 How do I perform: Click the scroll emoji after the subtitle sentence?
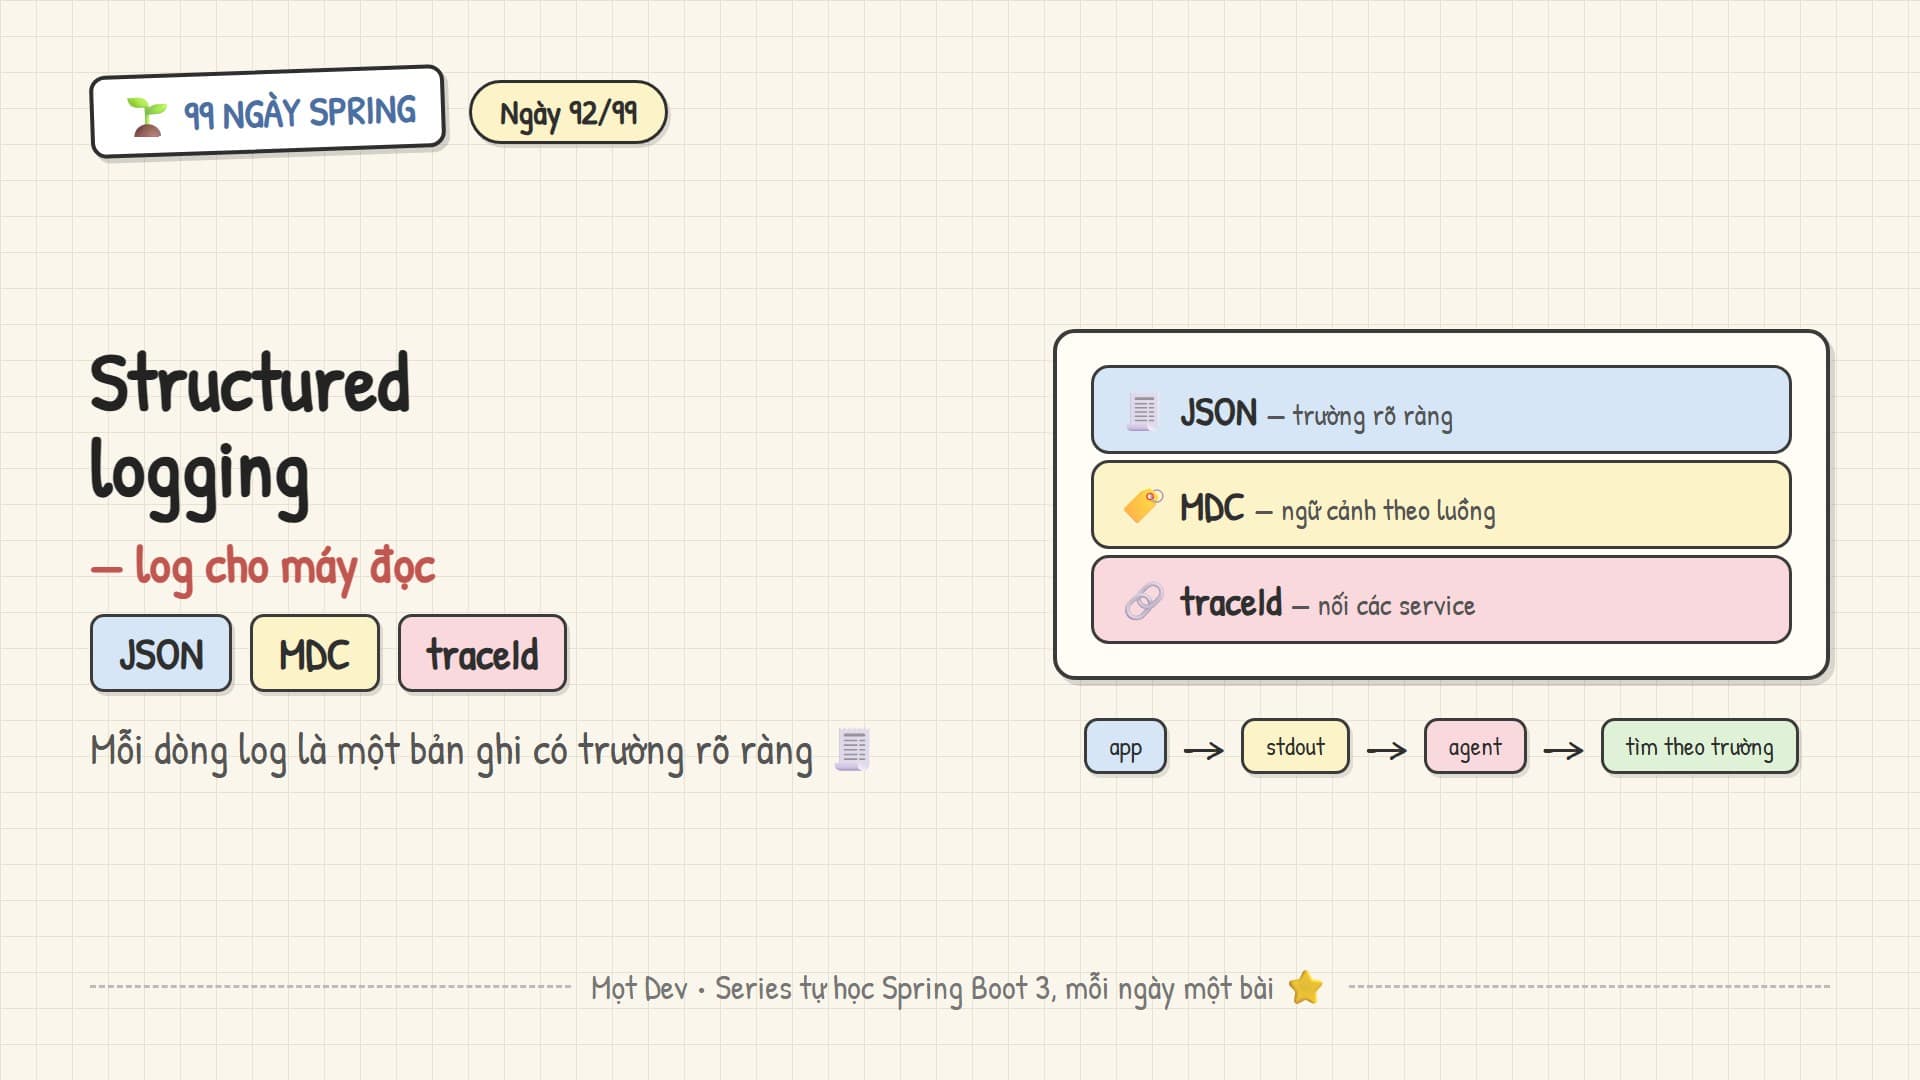tap(852, 750)
